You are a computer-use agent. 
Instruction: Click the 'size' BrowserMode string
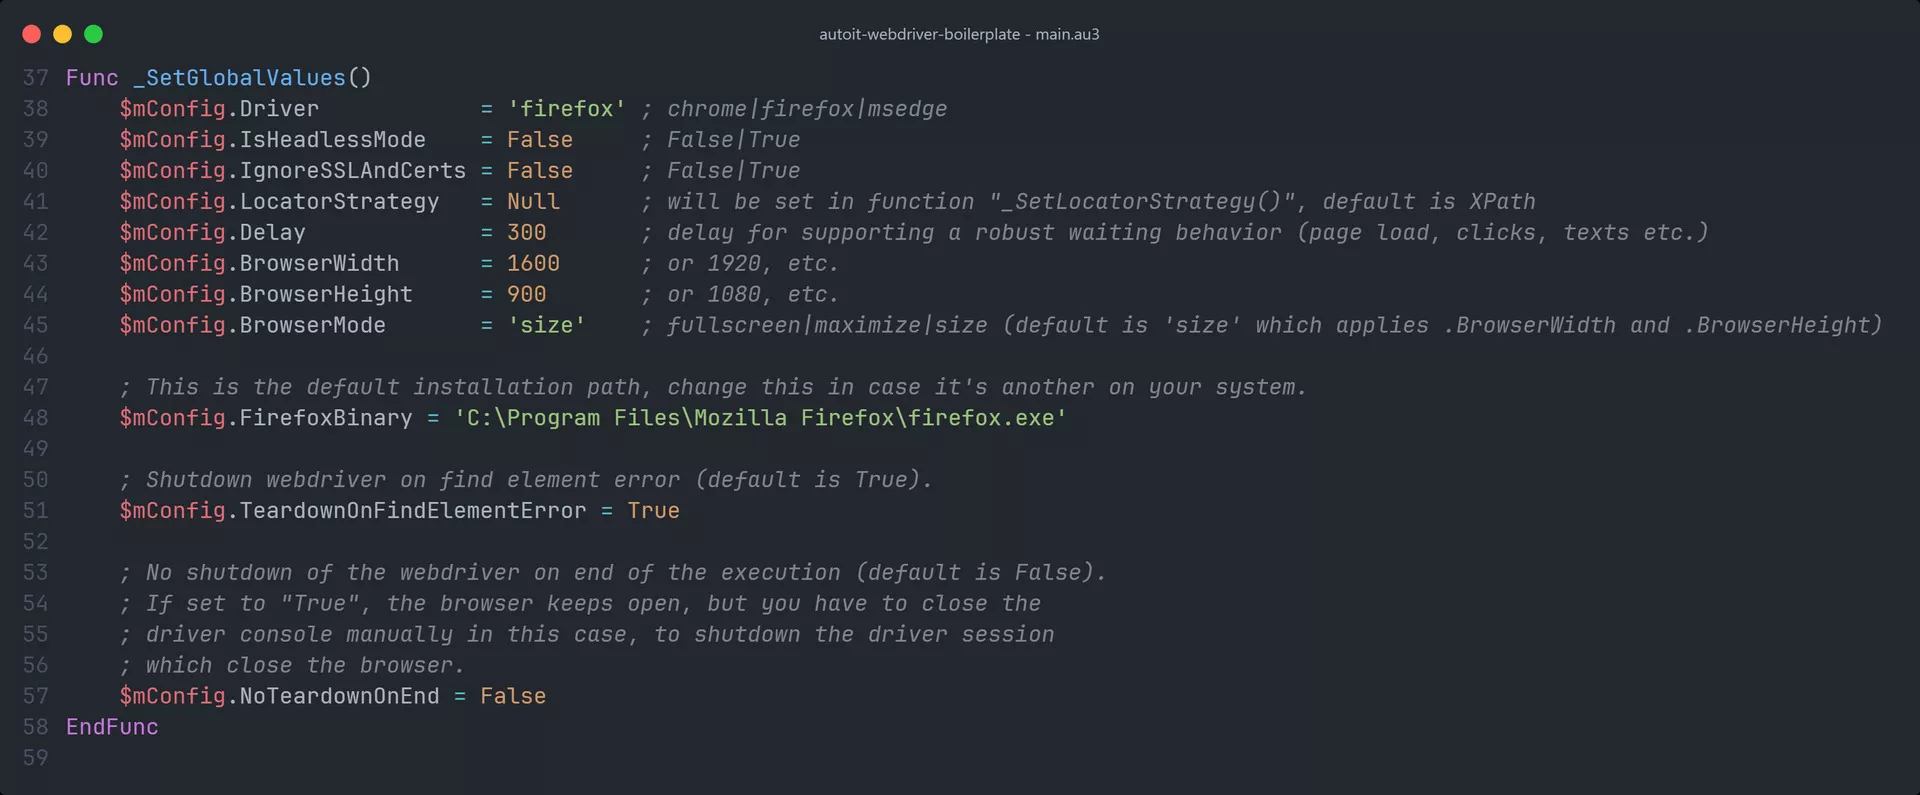pyautogui.click(x=546, y=326)
